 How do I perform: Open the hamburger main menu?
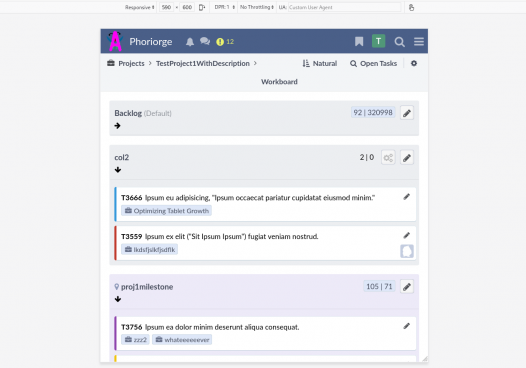click(419, 42)
